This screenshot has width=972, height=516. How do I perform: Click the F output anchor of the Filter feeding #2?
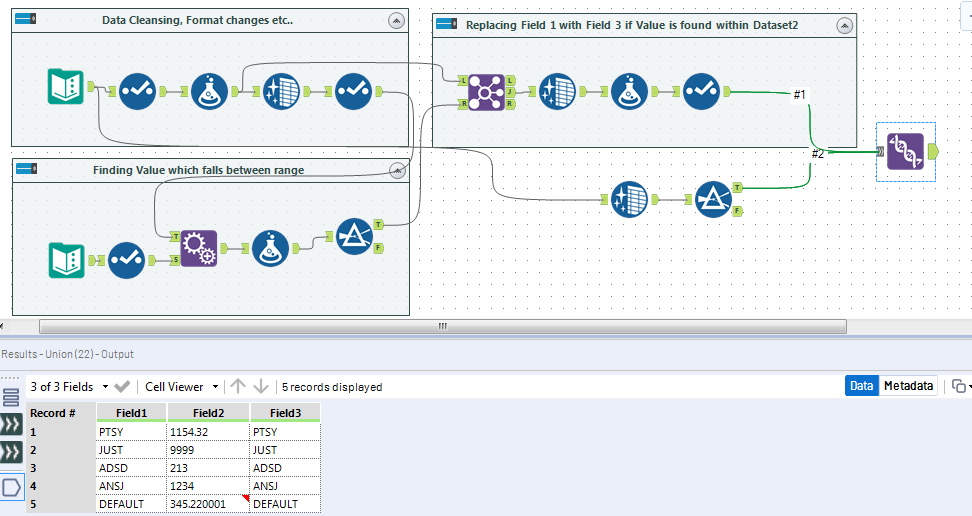[738, 211]
